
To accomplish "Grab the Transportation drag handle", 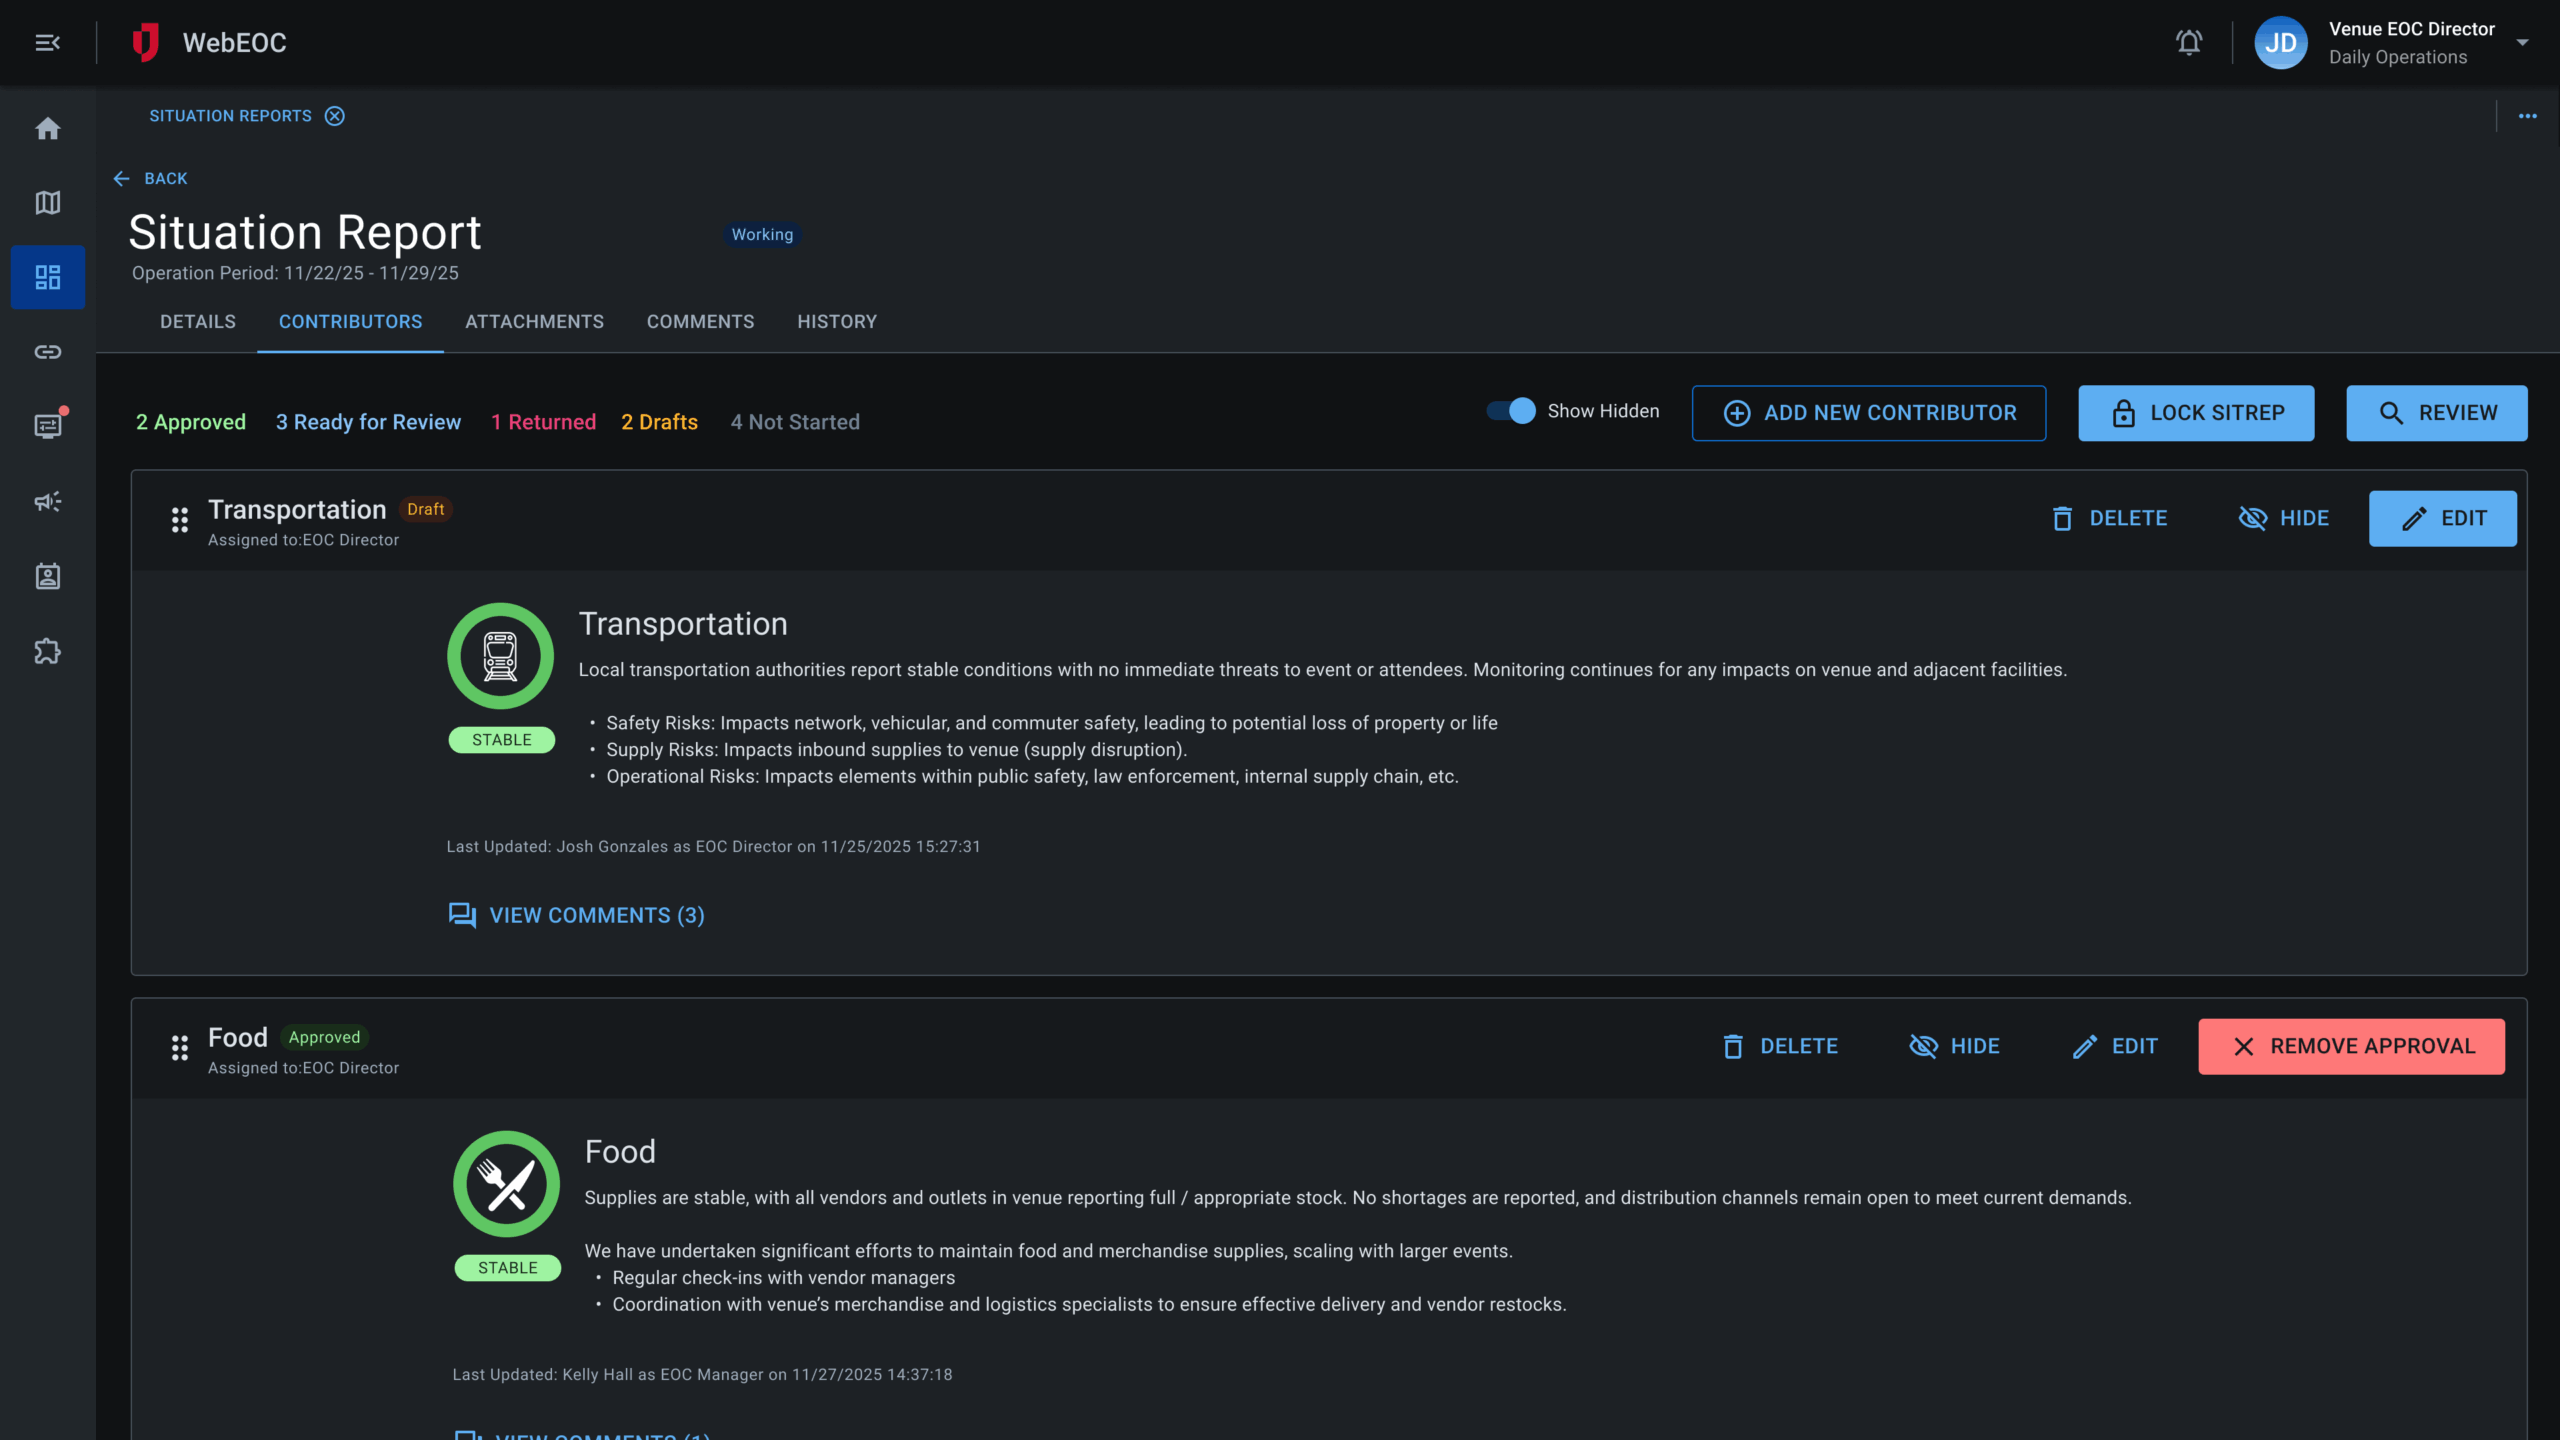I will click(x=180, y=520).
